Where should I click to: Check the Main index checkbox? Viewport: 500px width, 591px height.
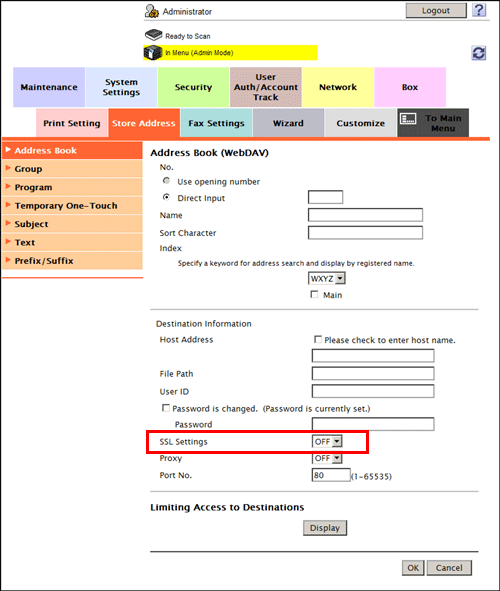pos(314,294)
